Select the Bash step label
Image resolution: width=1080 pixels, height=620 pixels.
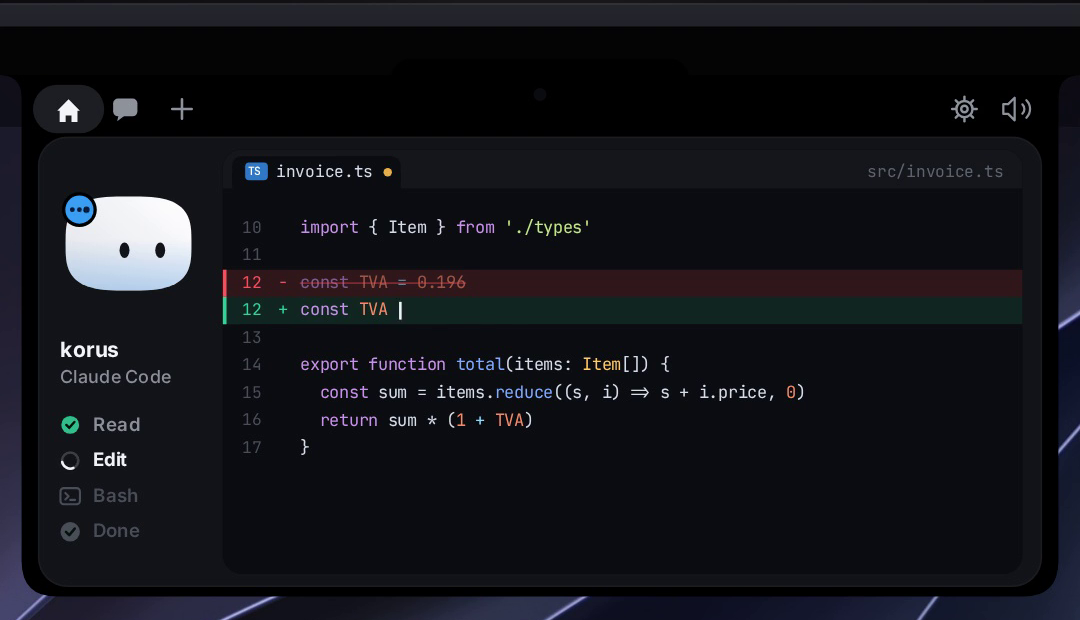pyautogui.click(x=115, y=495)
